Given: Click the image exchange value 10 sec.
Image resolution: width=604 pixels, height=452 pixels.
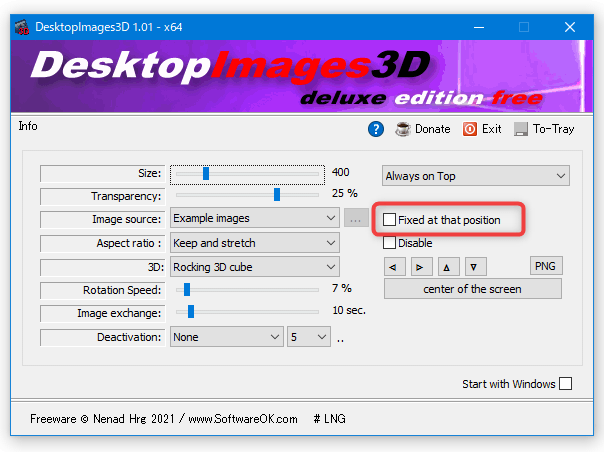Looking at the screenshot, I should 349,310.
